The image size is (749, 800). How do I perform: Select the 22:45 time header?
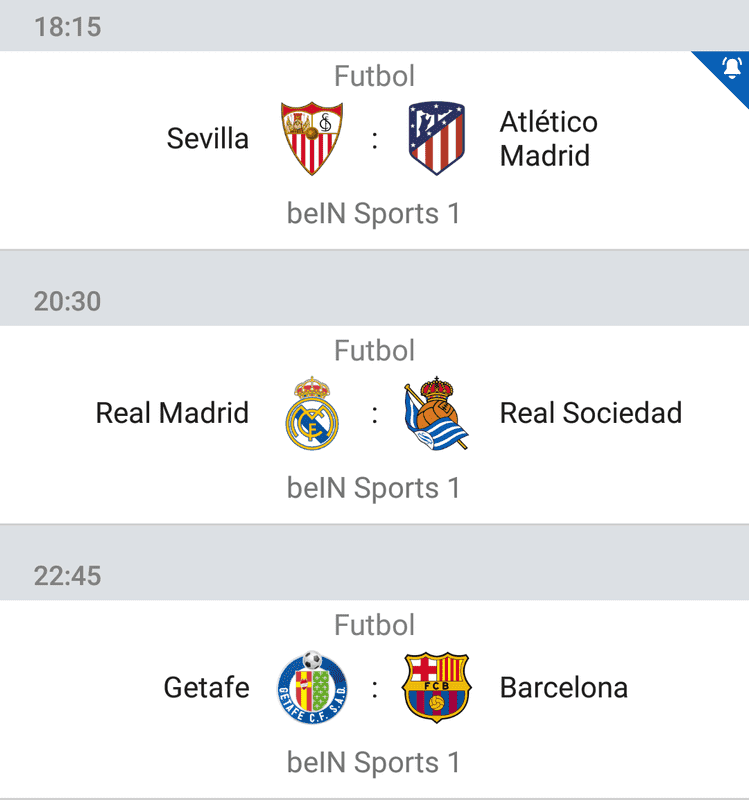68,576
